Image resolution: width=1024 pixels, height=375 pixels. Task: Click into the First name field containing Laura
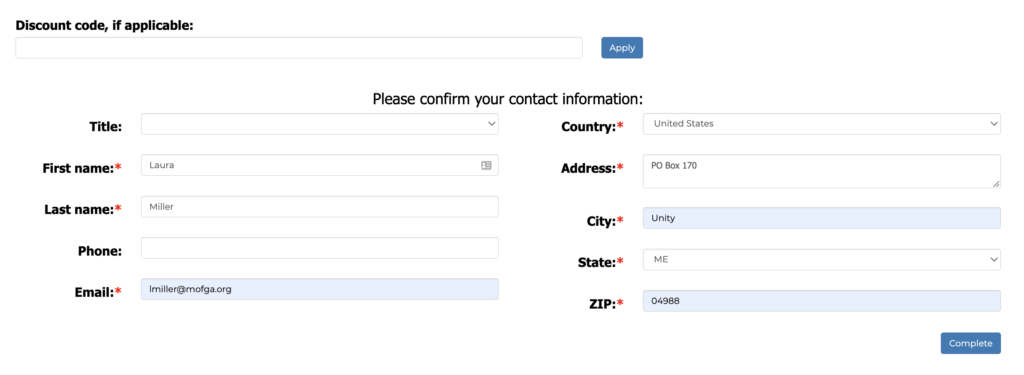pyautogui.click(x=320, y=165)
